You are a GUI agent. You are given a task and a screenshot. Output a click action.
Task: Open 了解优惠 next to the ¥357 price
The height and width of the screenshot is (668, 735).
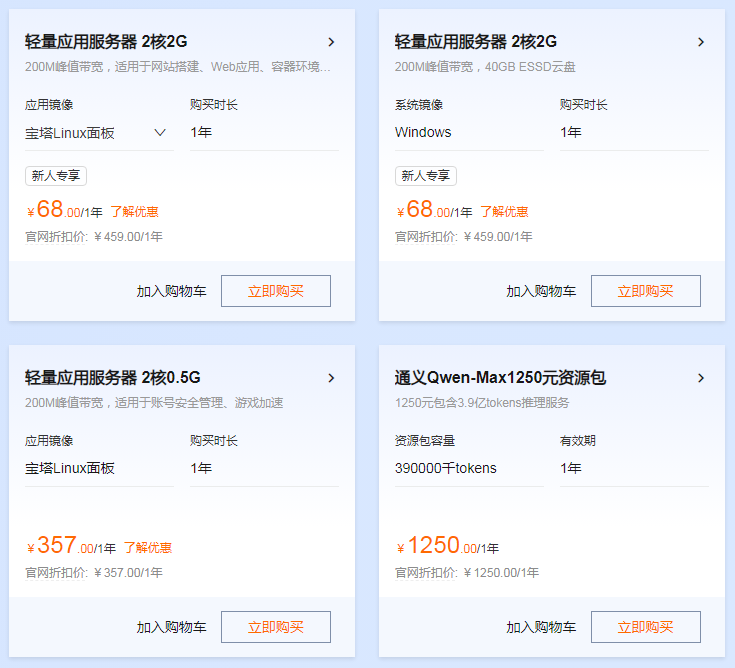pos(147,548)
